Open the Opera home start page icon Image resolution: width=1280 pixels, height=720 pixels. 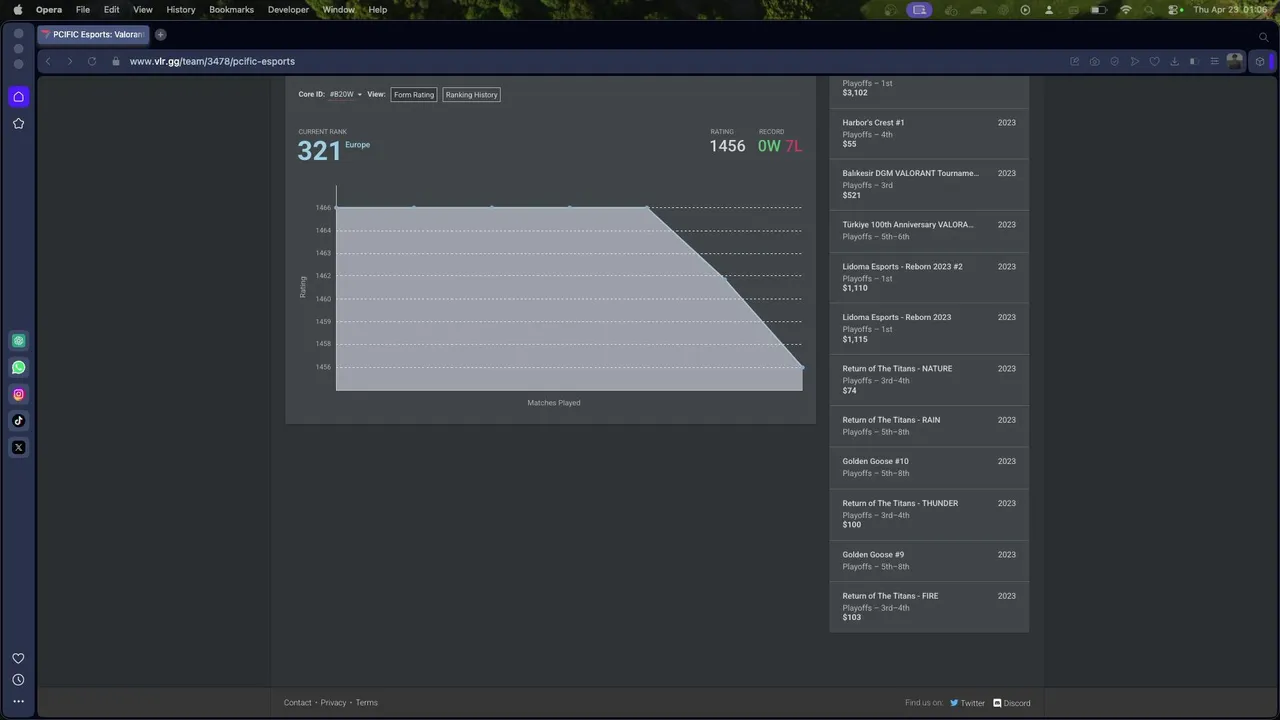click(x=18, y=97)
